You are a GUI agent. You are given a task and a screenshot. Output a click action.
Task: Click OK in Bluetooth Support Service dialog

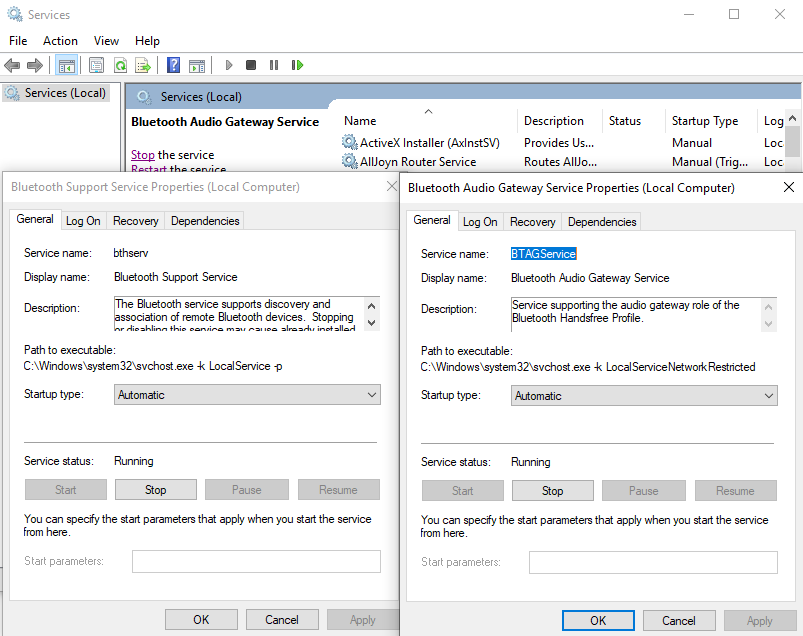(201, 620)
